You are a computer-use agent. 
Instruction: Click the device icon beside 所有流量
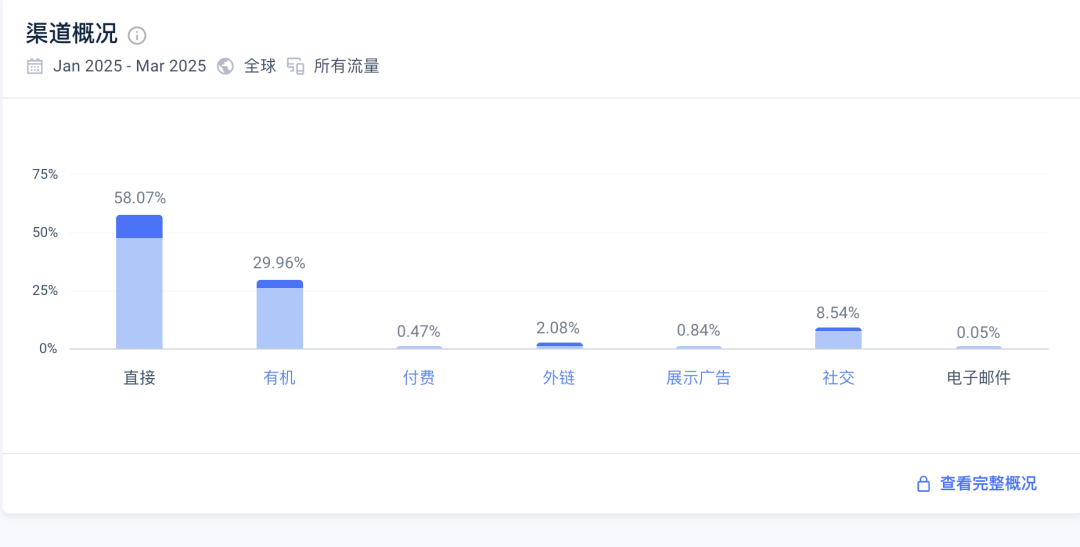[295, 67]
